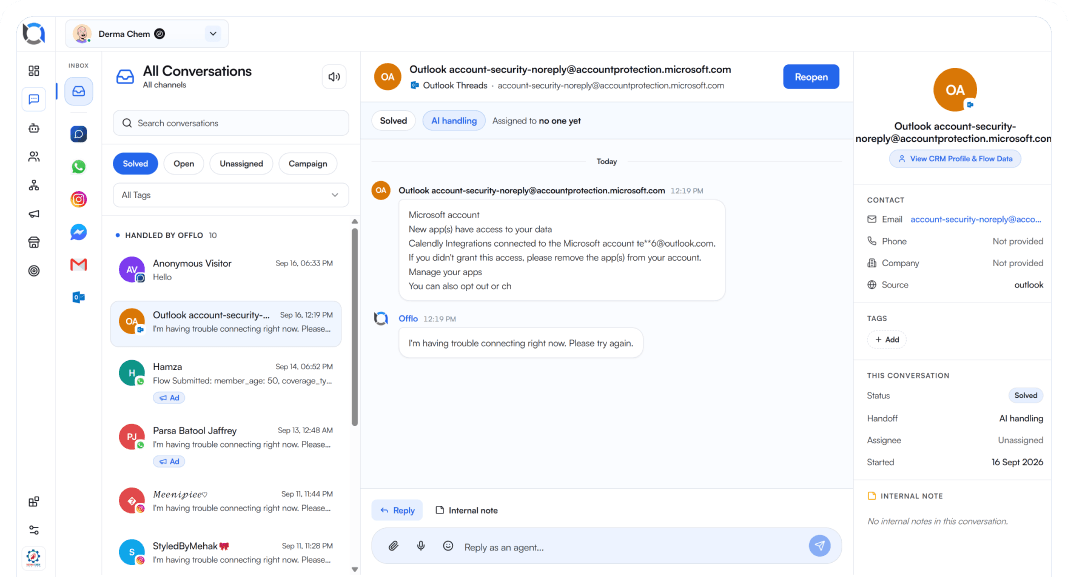Open the Parsa Batool Jaffrey conversation
The width and height of the screenshot is (1068, 577).
[x=226, y=445]
